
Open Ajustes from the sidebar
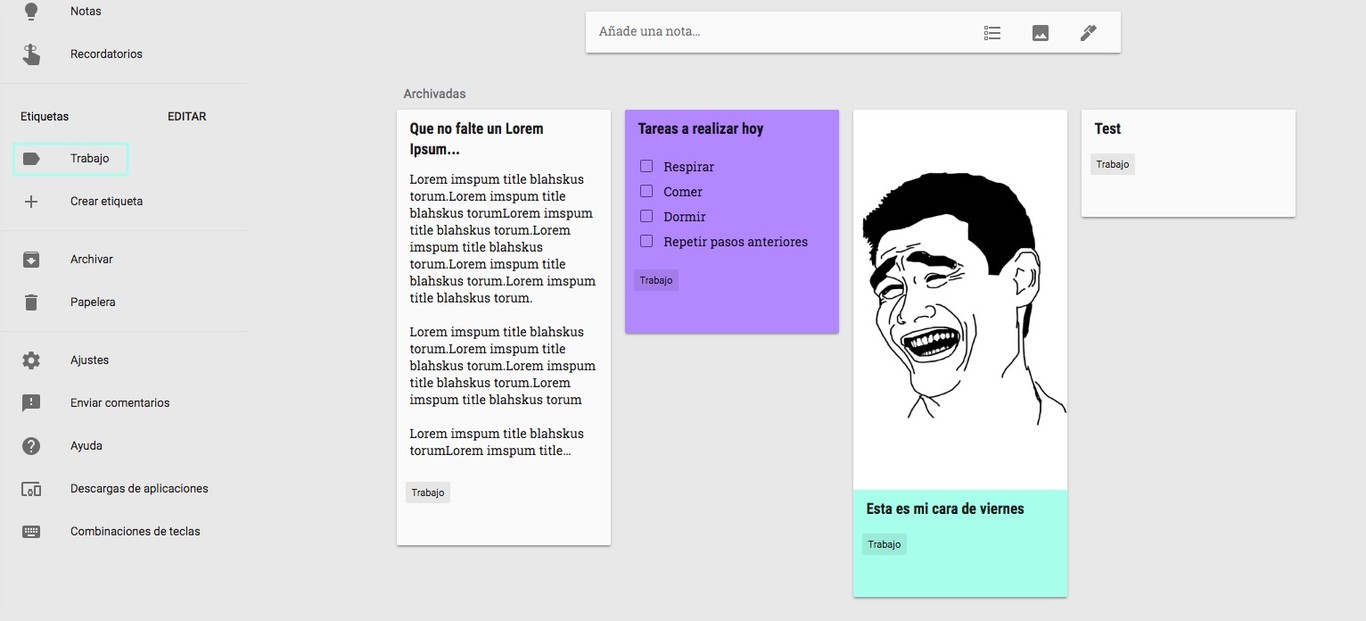pyautogui.click(x=89, y=360)
